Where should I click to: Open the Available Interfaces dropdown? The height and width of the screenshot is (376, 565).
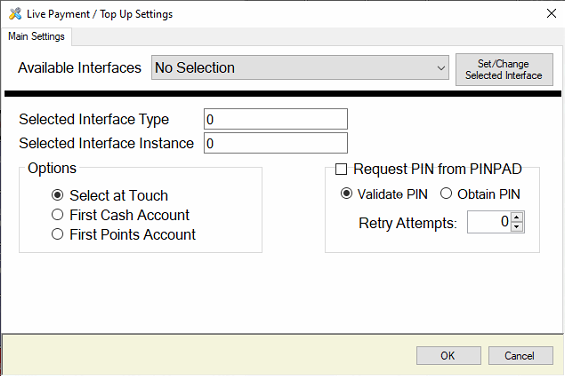coord(300,68)
